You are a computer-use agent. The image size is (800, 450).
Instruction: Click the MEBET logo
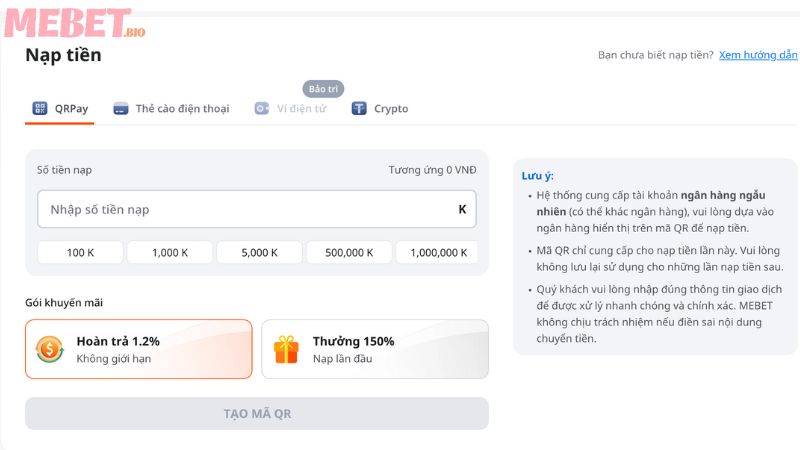(x=75, y=22)
